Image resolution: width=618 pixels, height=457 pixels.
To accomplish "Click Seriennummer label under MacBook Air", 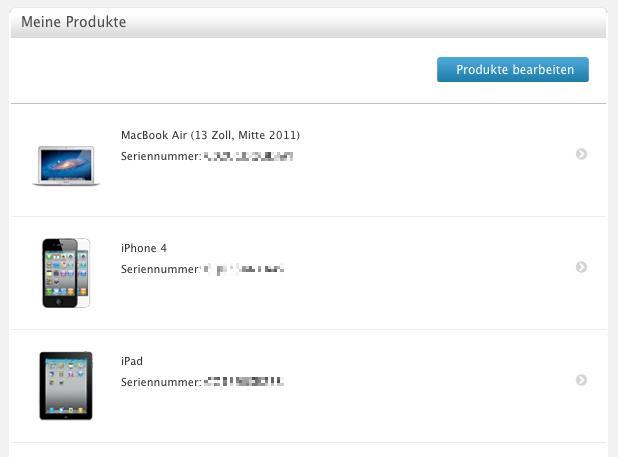I will (x=161, y=156).
